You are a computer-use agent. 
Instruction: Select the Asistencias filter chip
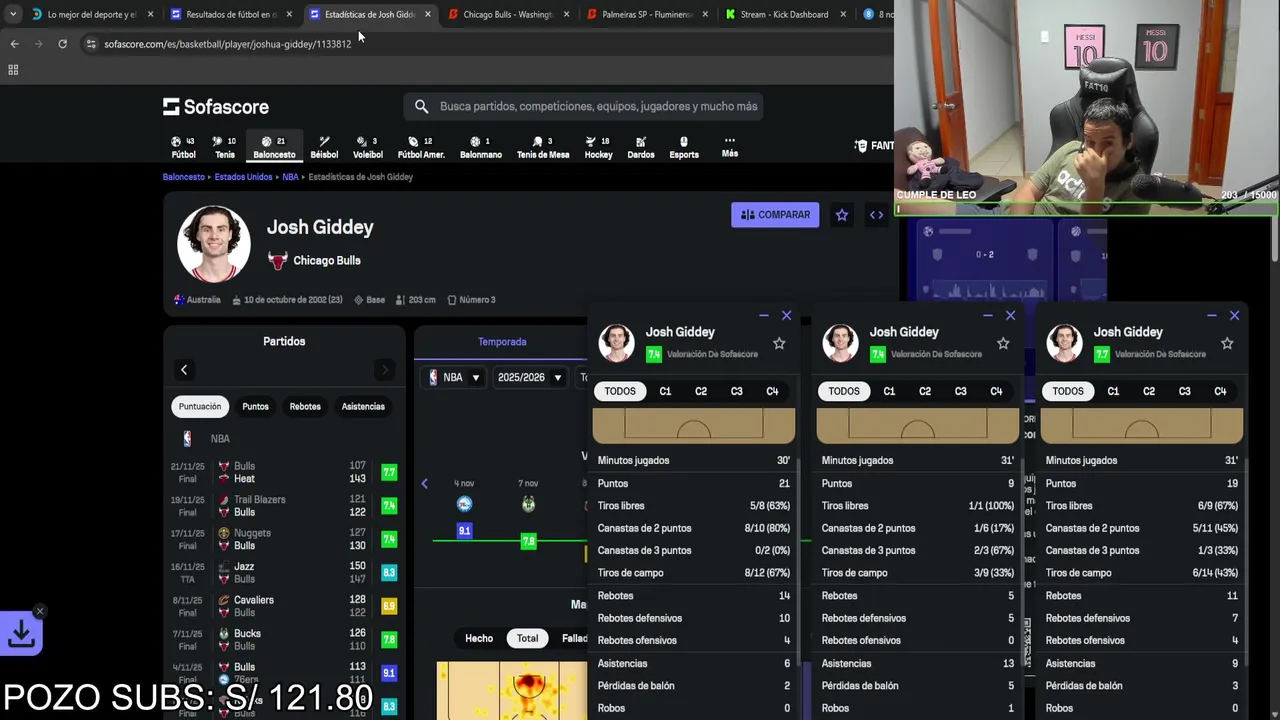[363, 406]
